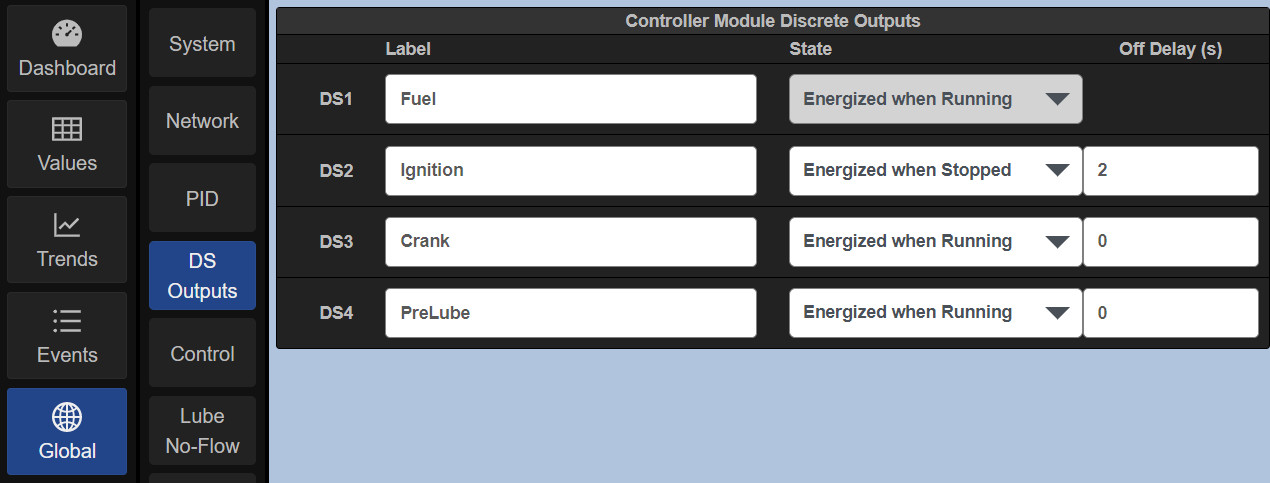
Task: Click the Crank label input
Action: [x=570, y=242]
